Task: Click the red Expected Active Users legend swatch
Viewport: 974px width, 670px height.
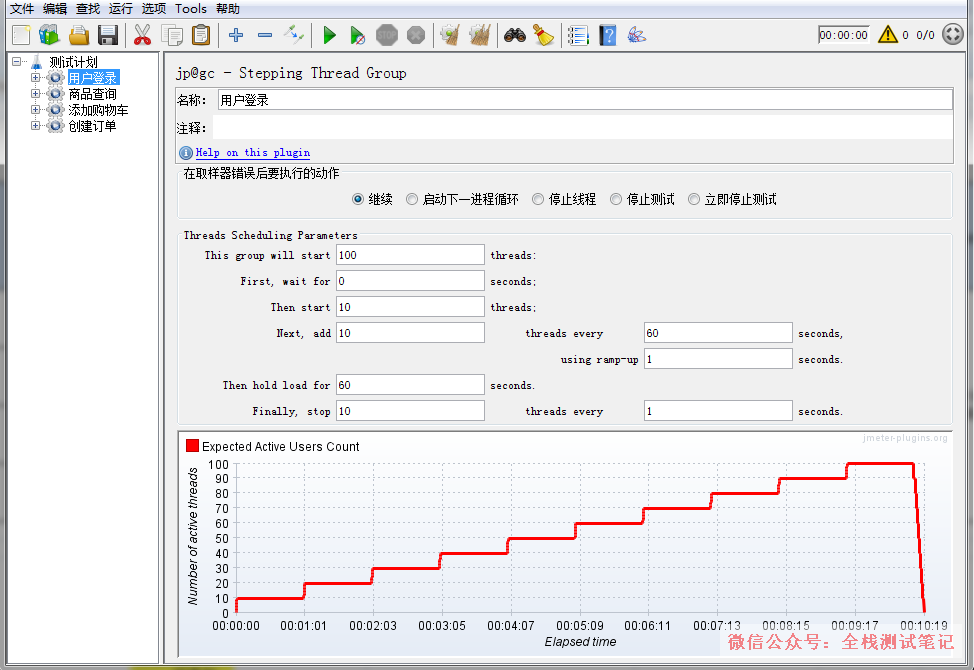Action: point(193,446)
